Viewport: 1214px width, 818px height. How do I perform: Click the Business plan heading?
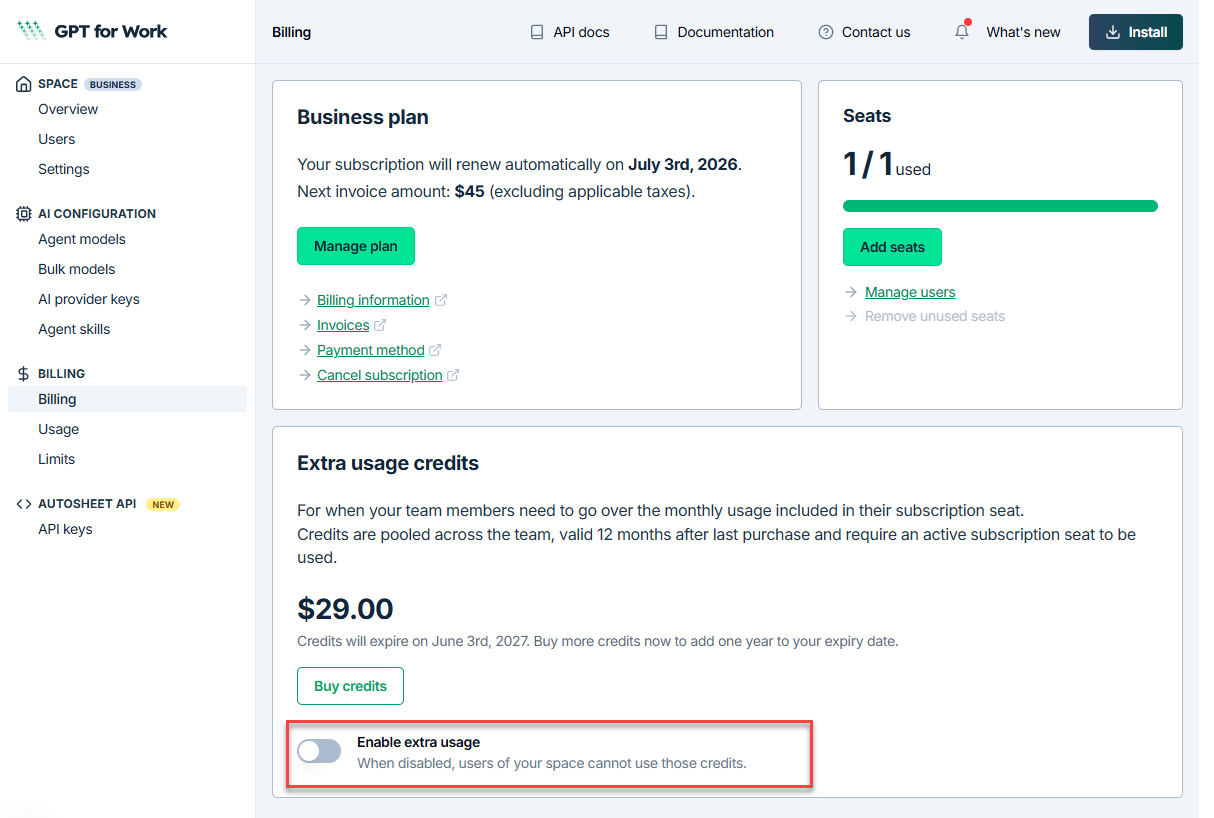pos(363,117)
